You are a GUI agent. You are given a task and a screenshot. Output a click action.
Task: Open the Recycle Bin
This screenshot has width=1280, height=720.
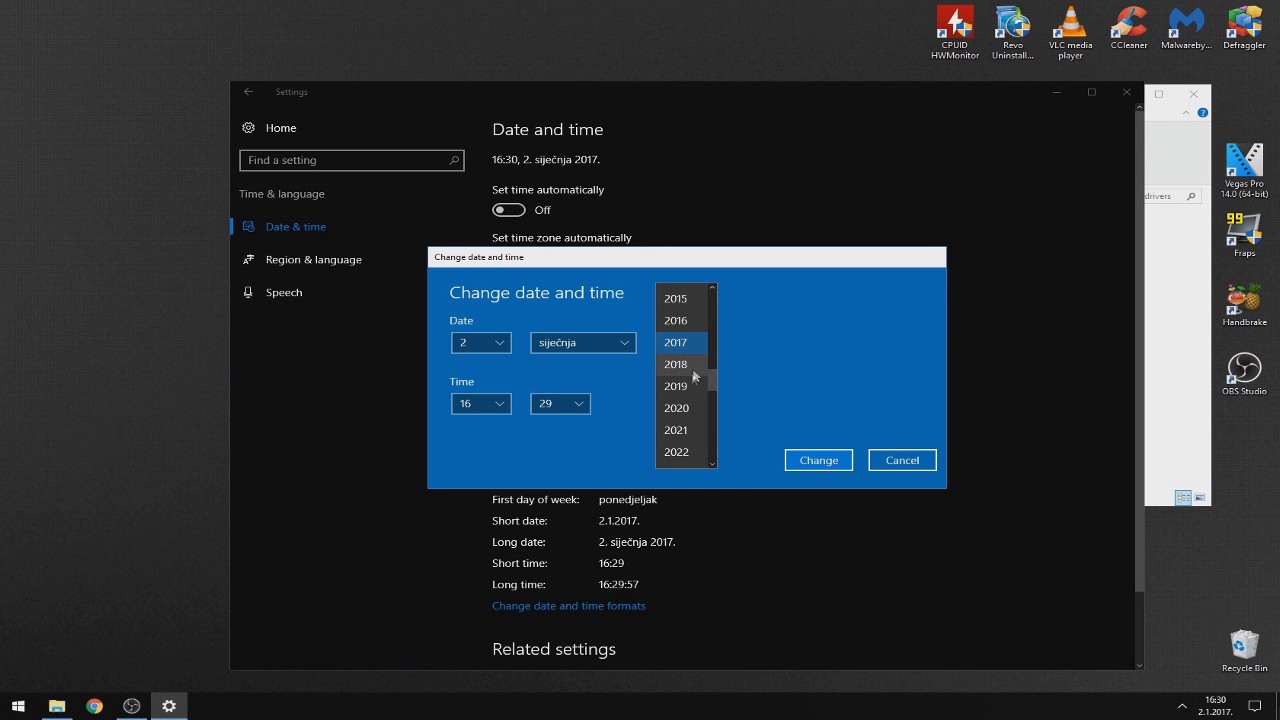pos(1244,651)
